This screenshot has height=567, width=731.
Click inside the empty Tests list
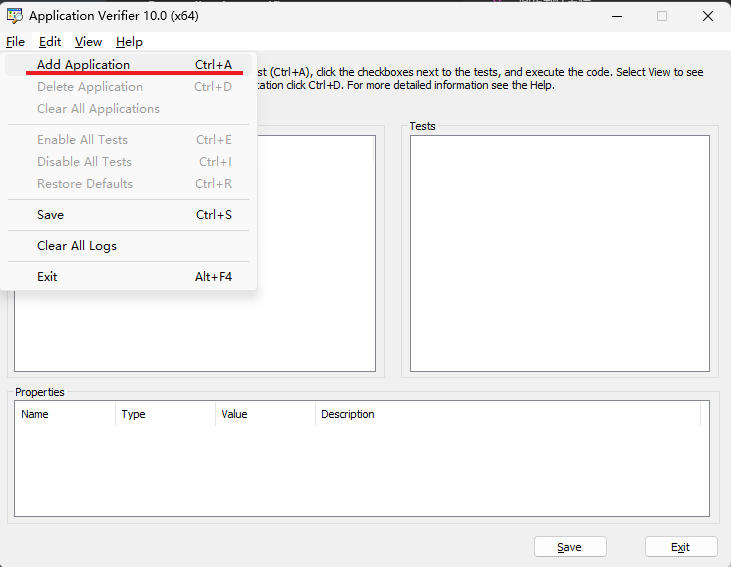(x=560, y=253)
